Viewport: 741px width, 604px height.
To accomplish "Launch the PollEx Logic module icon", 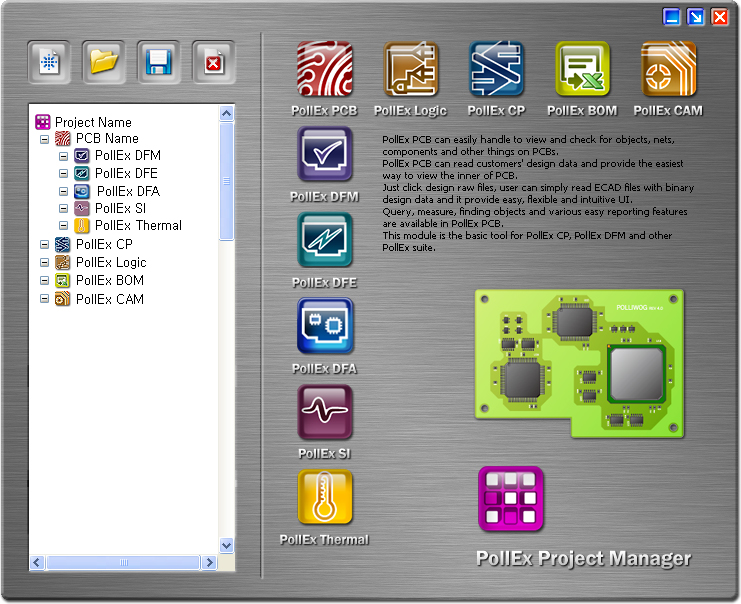I will pyautogui.click(x=411, y=69).
